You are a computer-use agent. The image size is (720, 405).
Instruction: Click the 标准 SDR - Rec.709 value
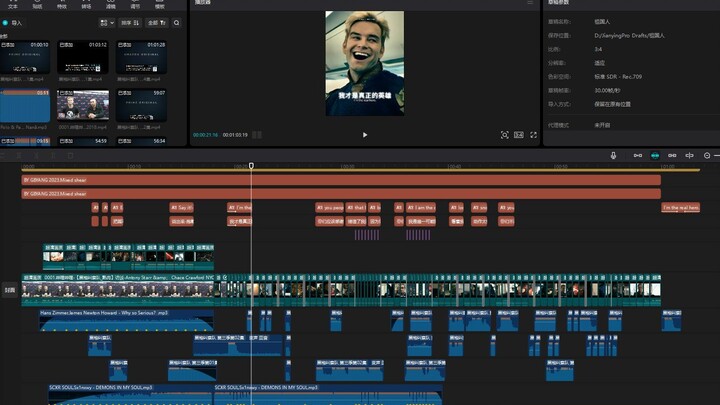point(618,77)
